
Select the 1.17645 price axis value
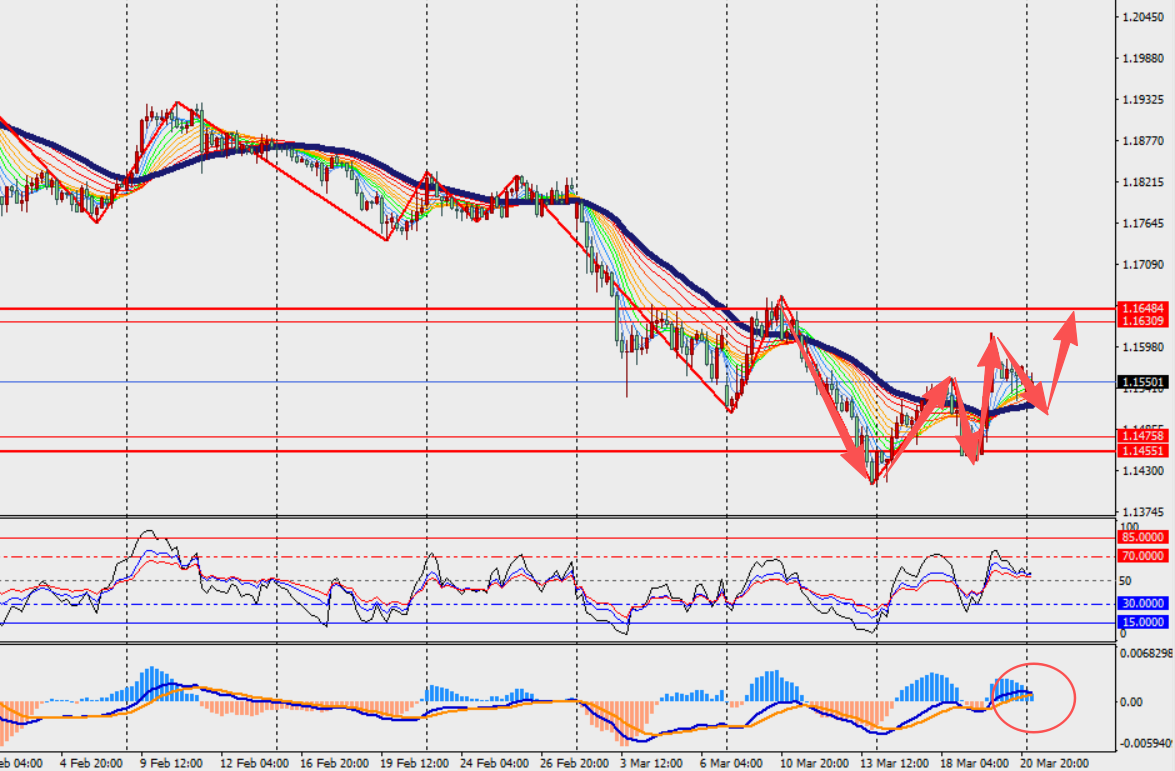pos(1142,223)
